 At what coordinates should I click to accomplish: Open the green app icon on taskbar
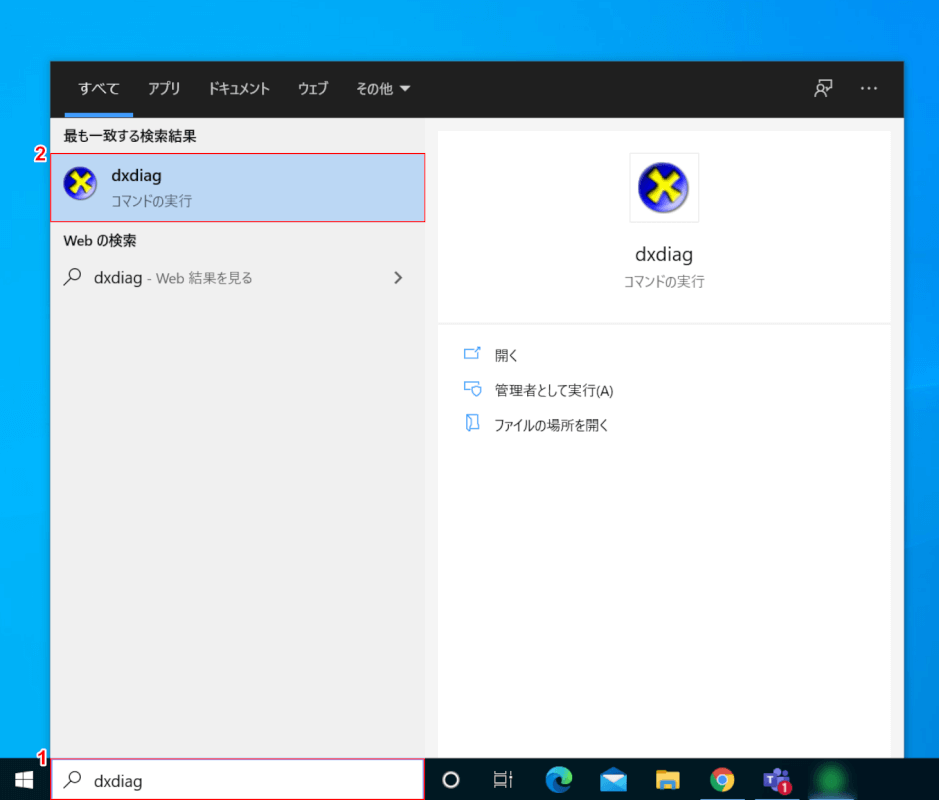[x=831, y=780]
